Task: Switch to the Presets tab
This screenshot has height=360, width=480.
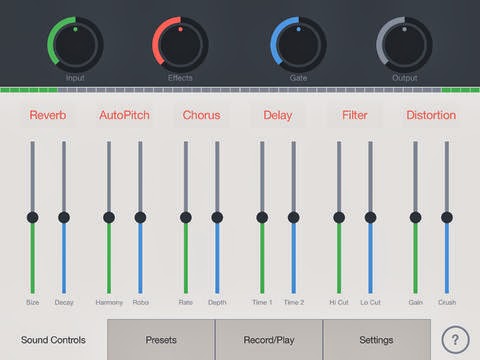Action: 161,340
